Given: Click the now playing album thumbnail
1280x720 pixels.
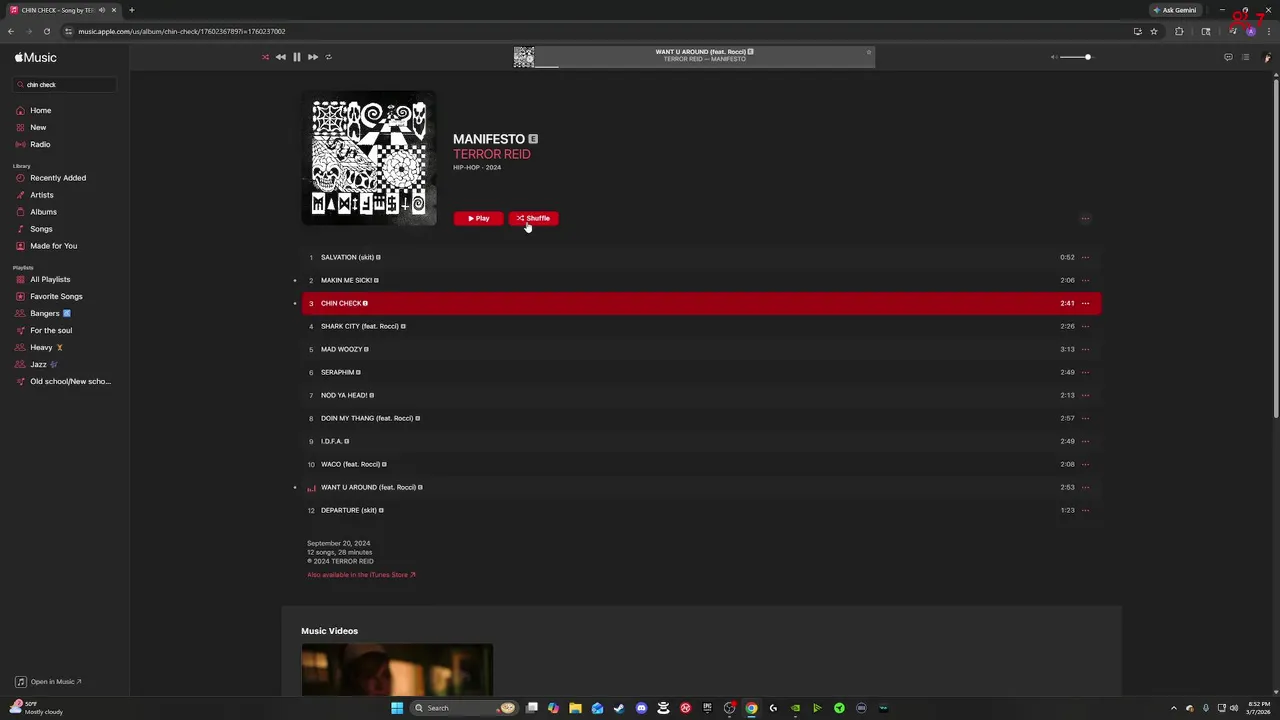Looking at the screenshot, I should point(524,57).
